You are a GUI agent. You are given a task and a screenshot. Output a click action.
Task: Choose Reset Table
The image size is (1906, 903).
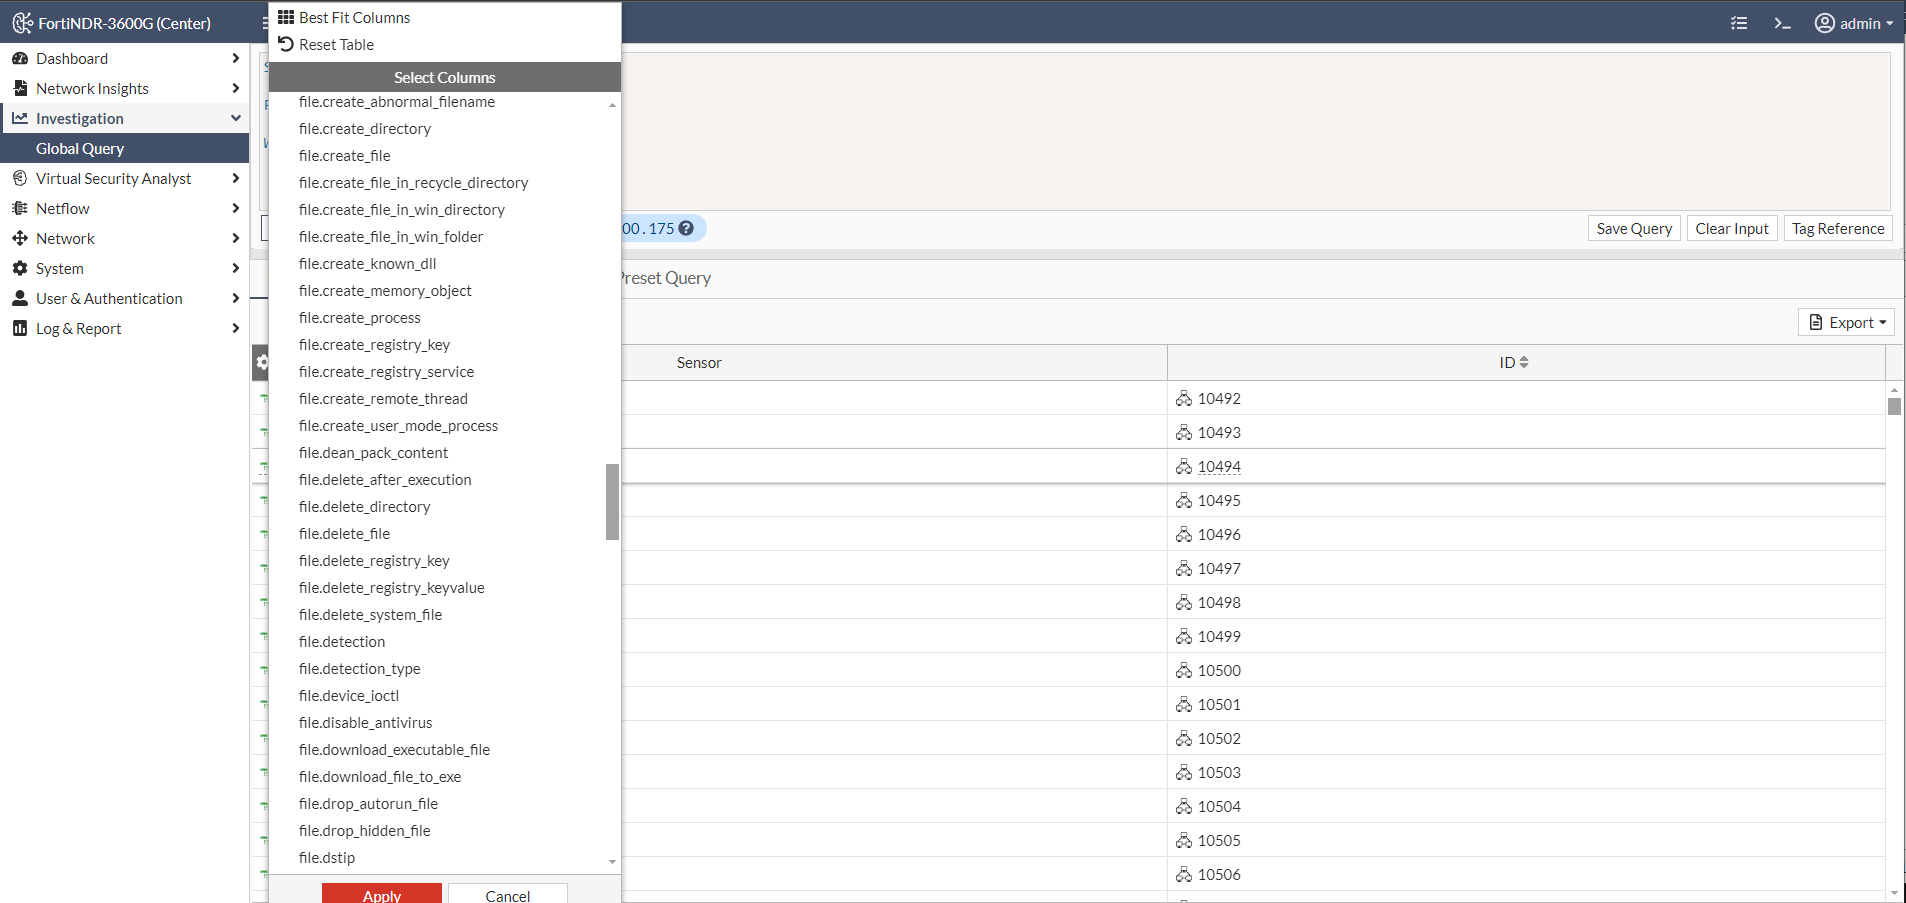click(336, 44)
